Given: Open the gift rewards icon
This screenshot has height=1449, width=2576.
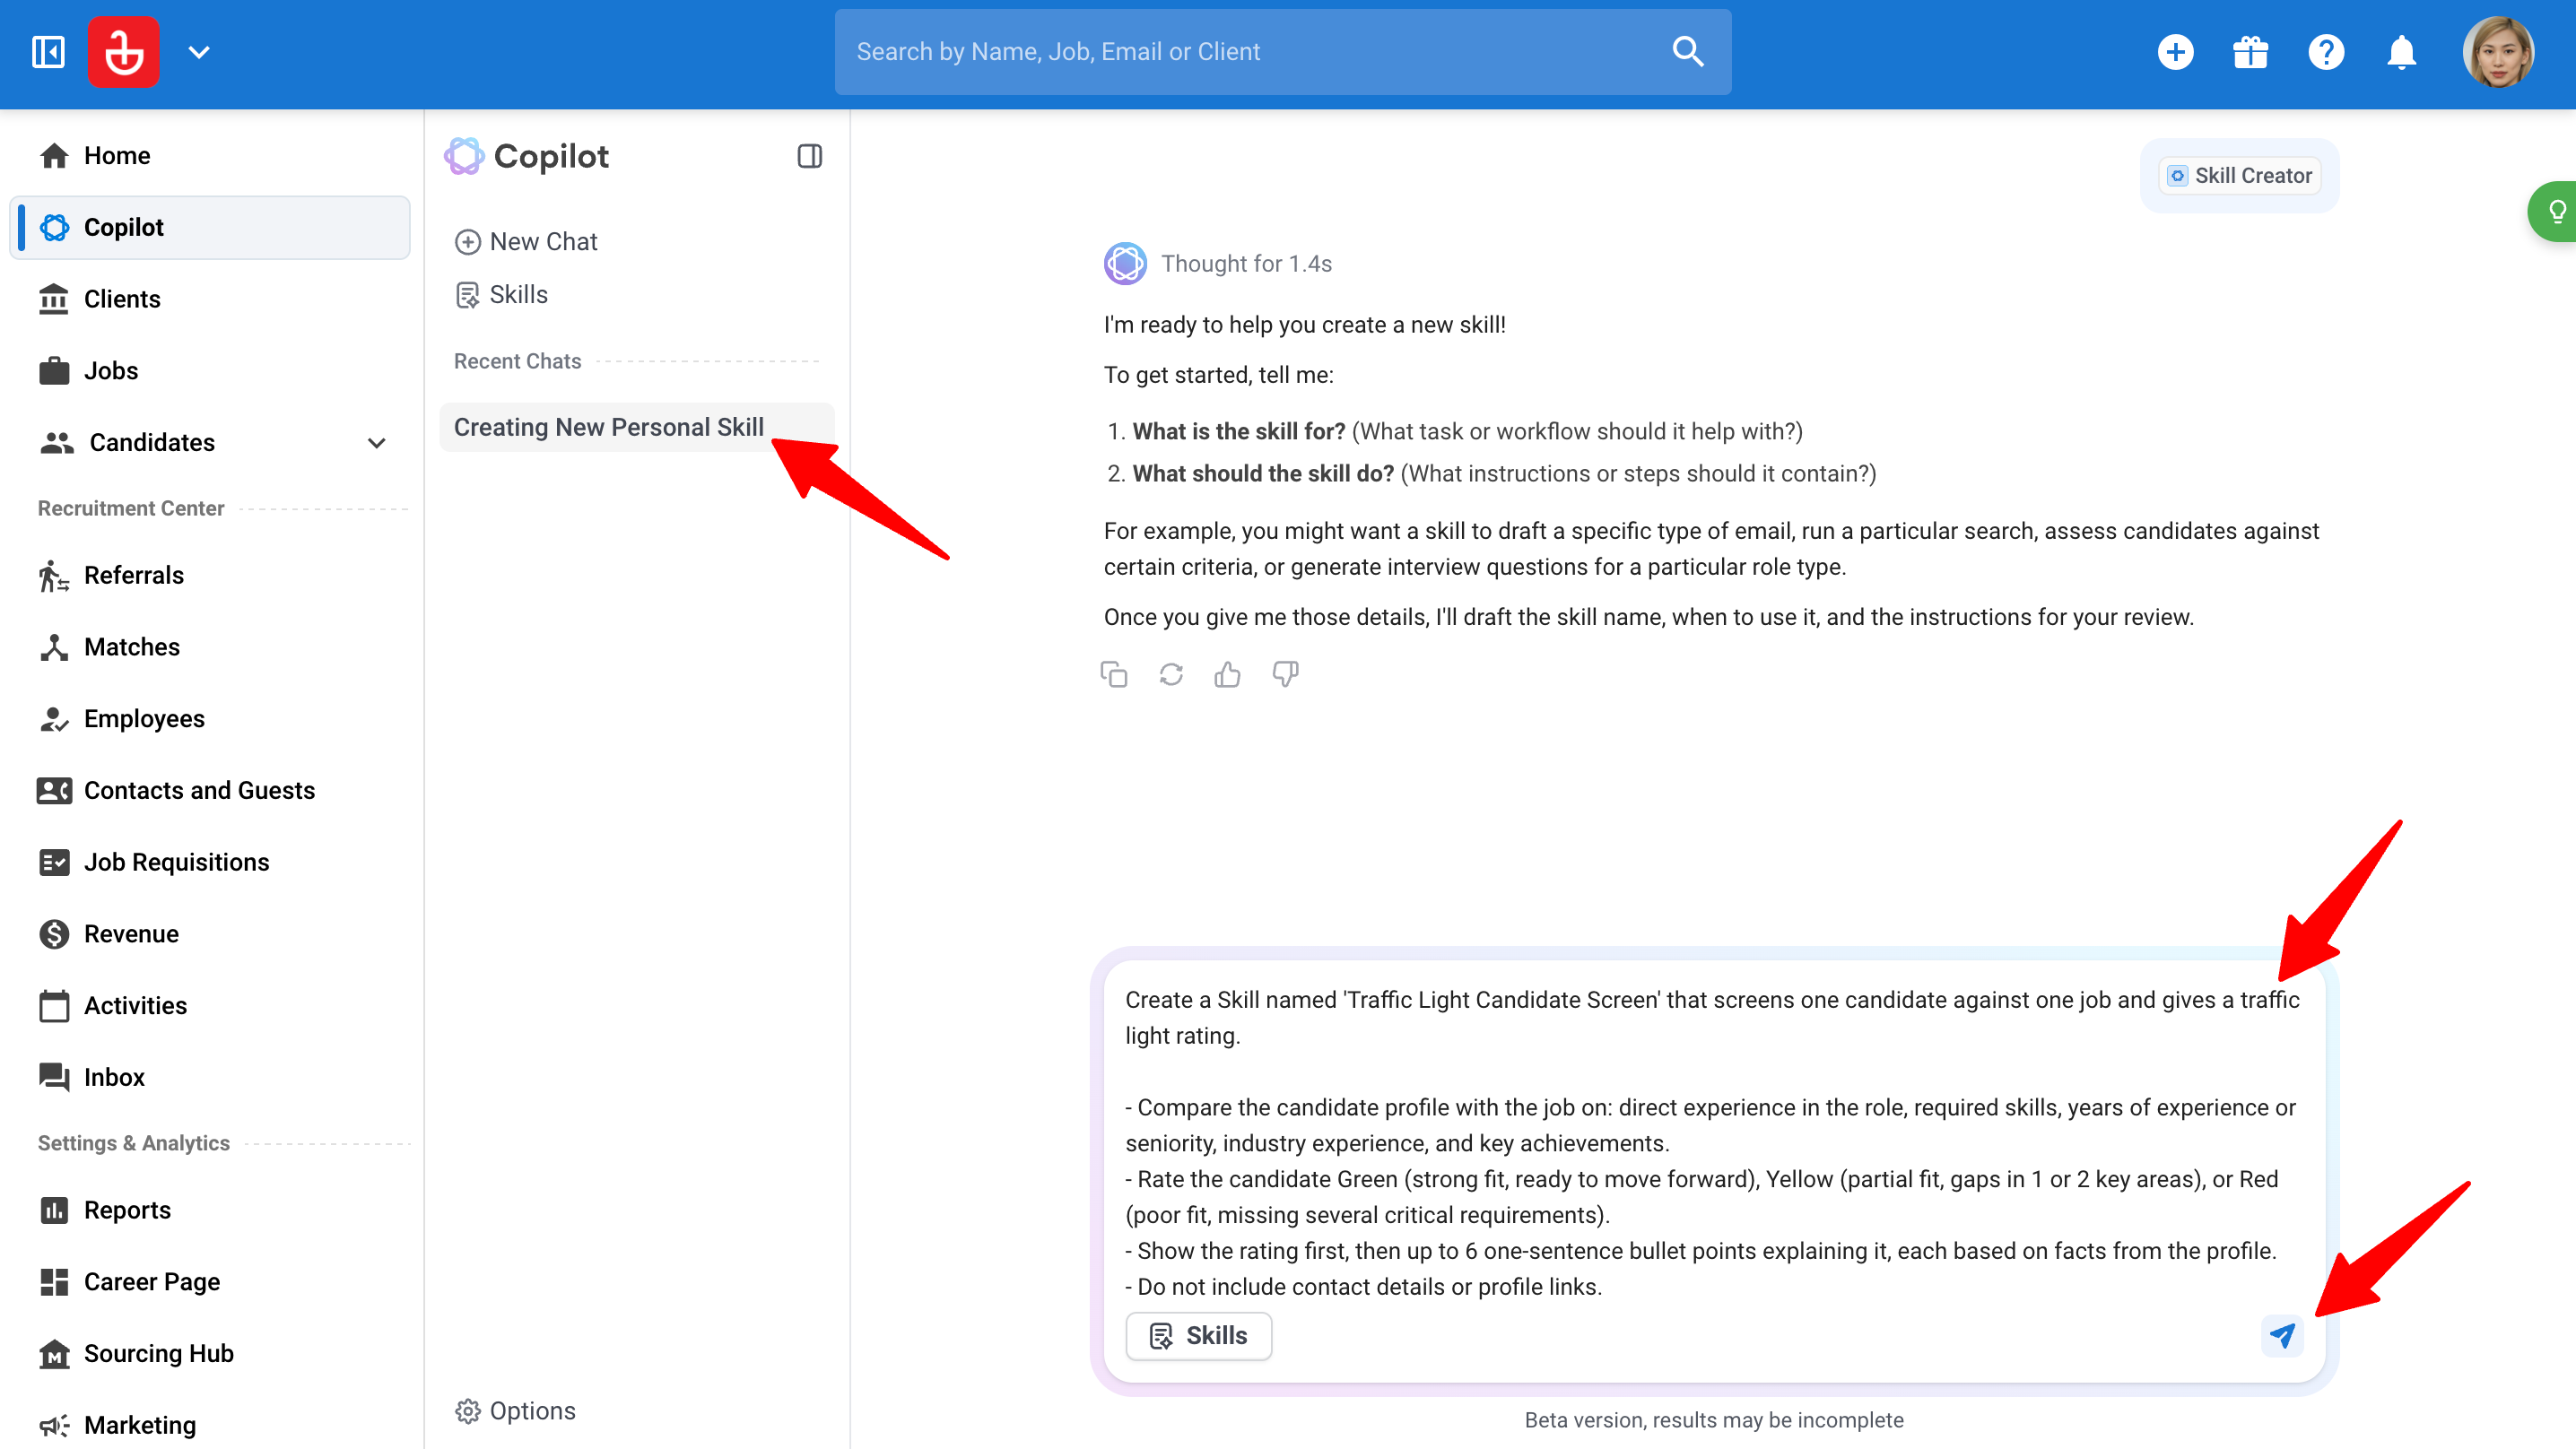Looking at the screenshot, I should [x=2250, y=52].
